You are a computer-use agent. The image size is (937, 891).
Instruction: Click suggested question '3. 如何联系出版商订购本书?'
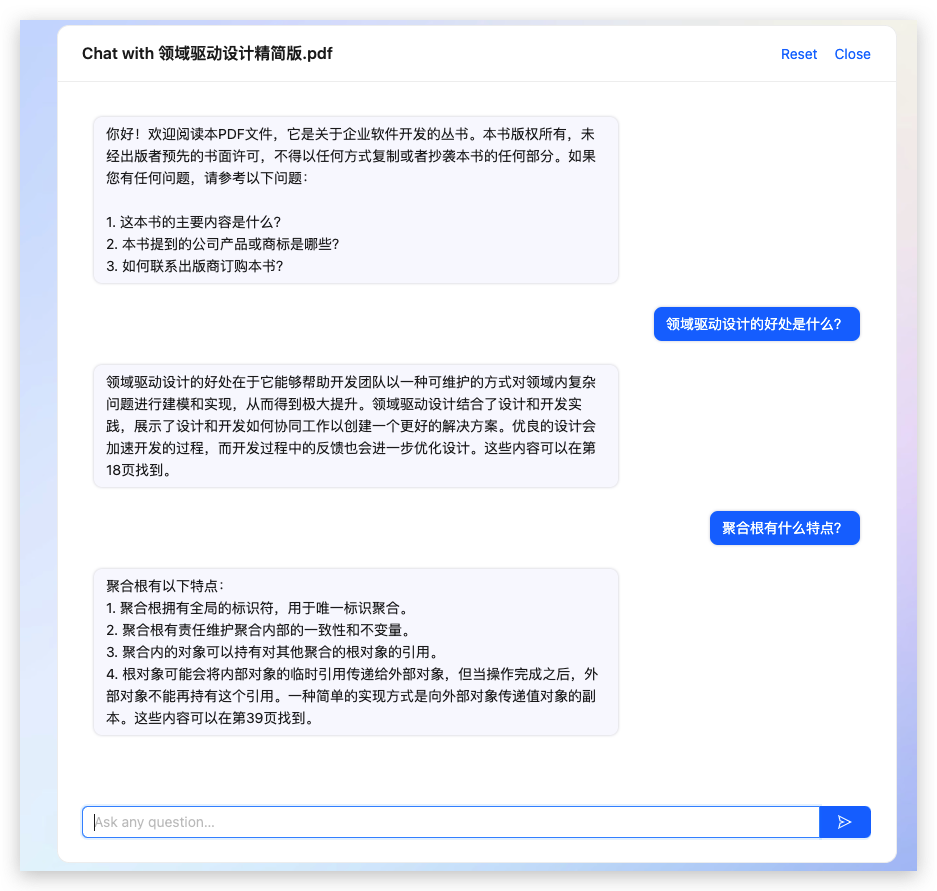tap(195, 266)
